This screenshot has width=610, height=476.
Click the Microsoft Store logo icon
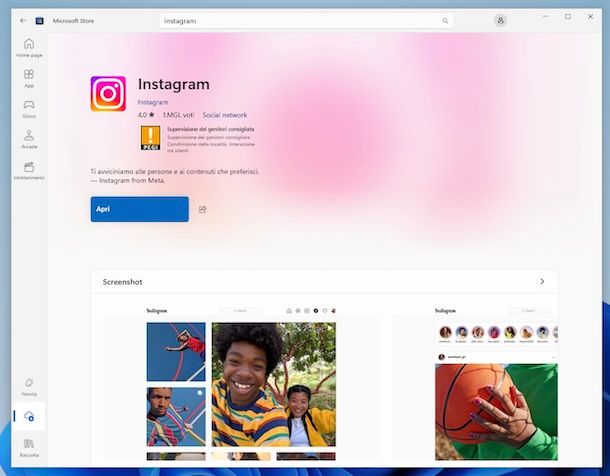coord(40,21)
